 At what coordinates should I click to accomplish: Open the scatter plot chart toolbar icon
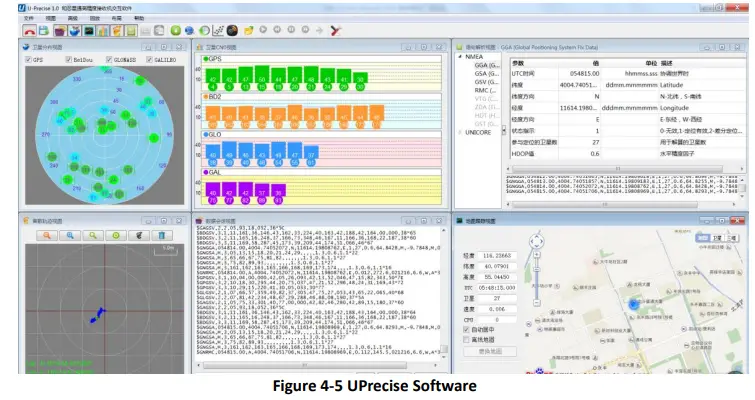tap(218, 31)
